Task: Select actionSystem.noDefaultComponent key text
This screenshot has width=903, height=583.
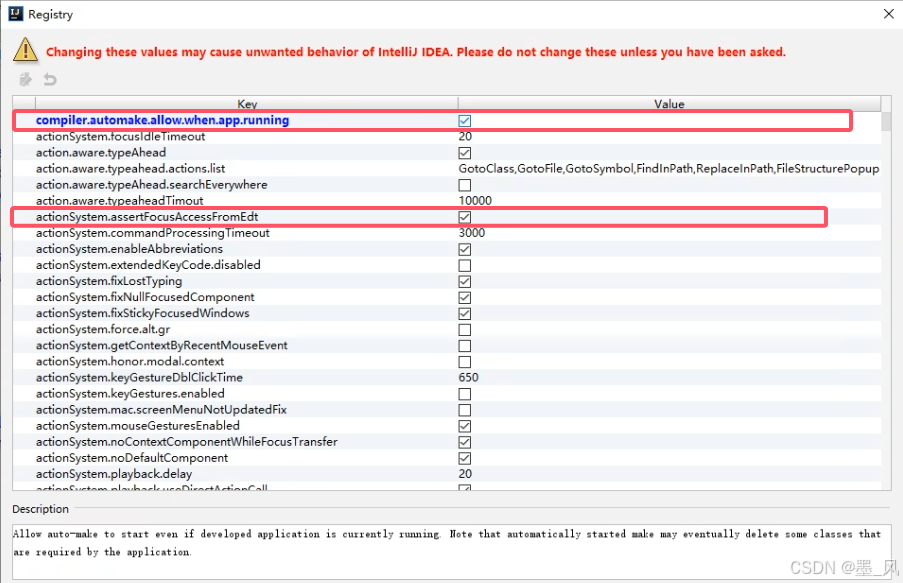Action: tap(132, 459)
